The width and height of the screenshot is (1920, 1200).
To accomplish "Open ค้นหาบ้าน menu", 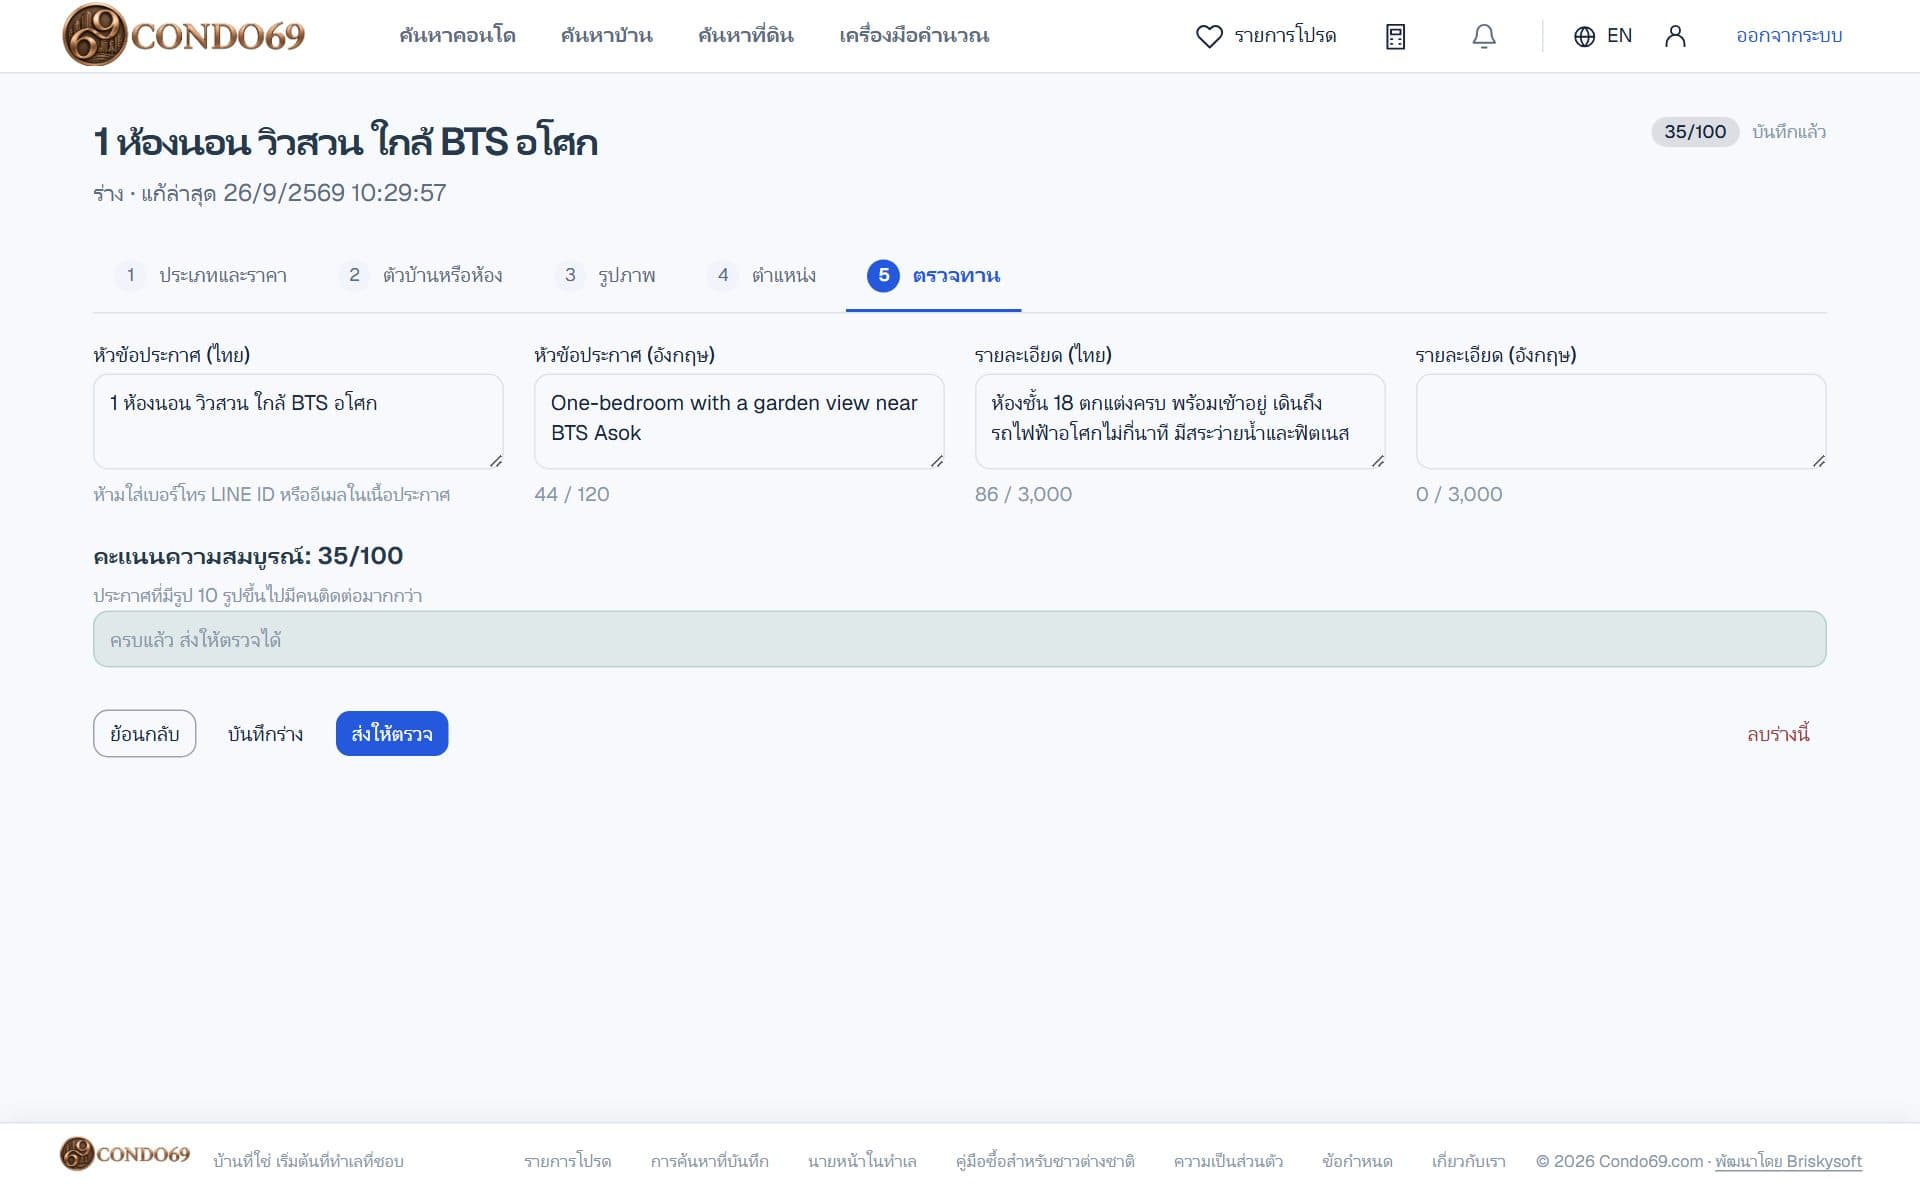I will (x=606, y=36).
